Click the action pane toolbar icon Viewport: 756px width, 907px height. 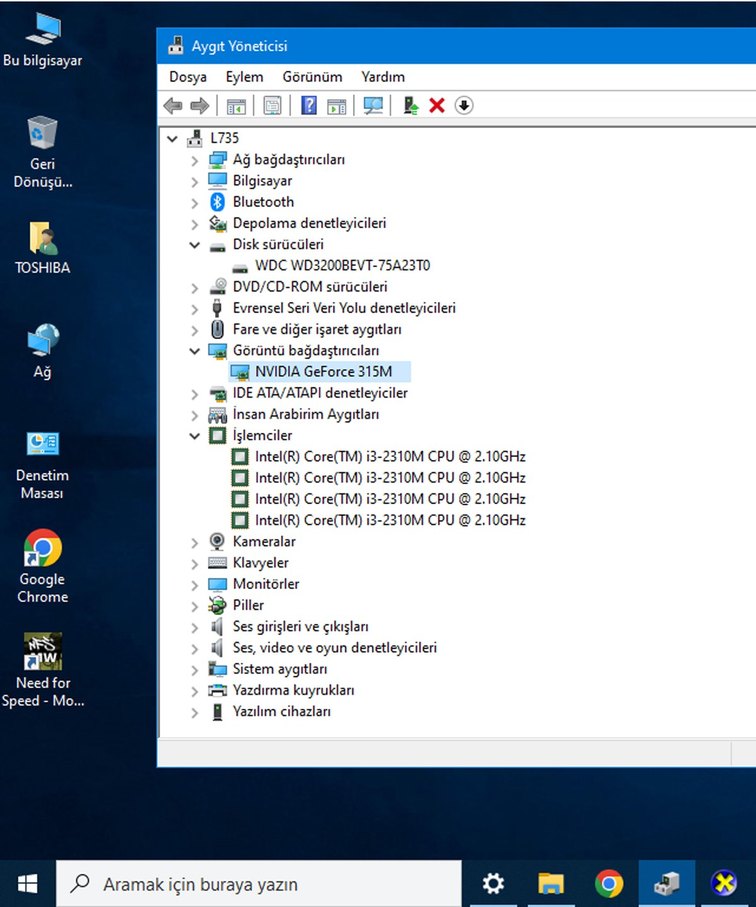point(337,106)
